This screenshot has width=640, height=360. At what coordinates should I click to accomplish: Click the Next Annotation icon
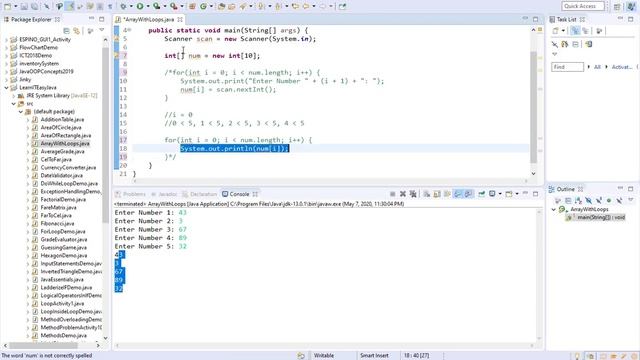(262, 6)
